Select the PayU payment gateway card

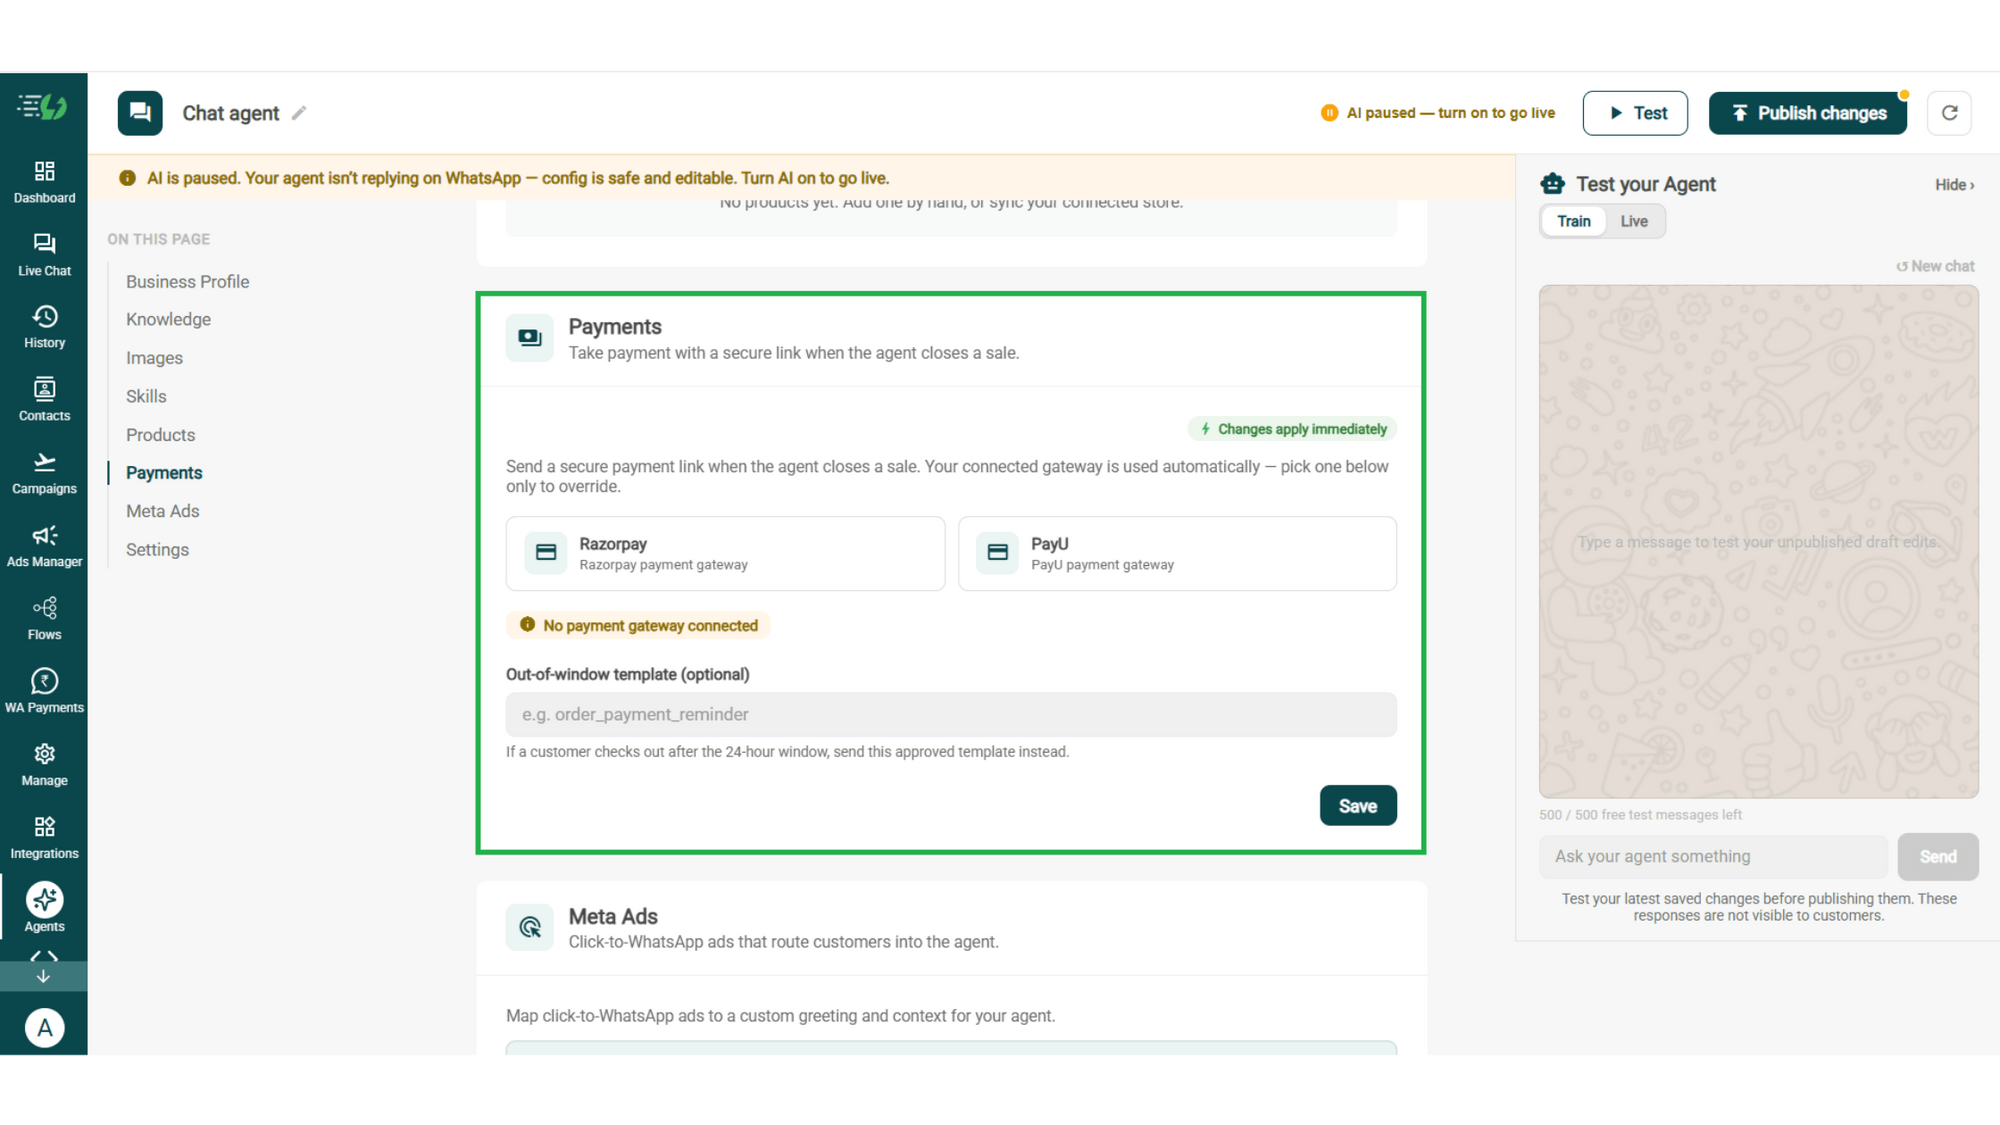pos(1177,553)
